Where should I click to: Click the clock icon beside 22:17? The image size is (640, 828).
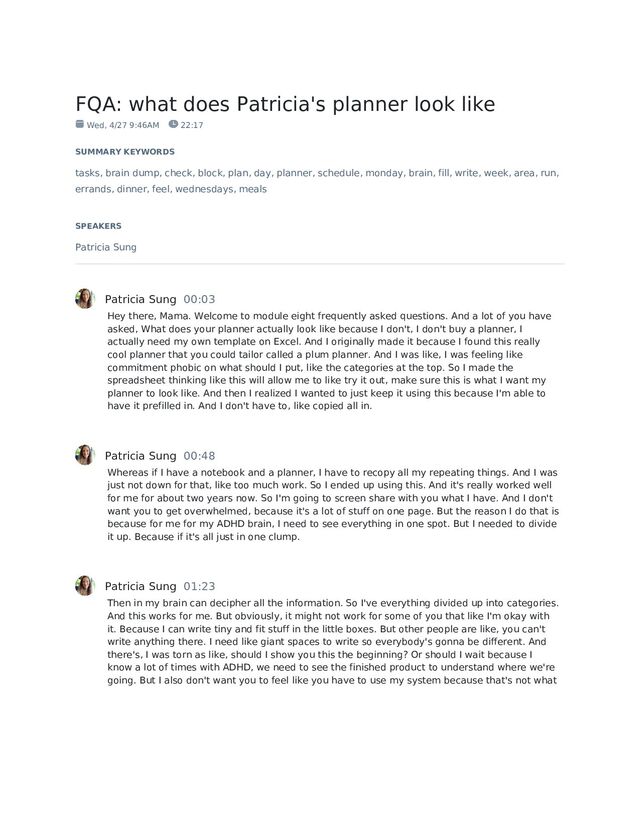[x=173, y=125]
